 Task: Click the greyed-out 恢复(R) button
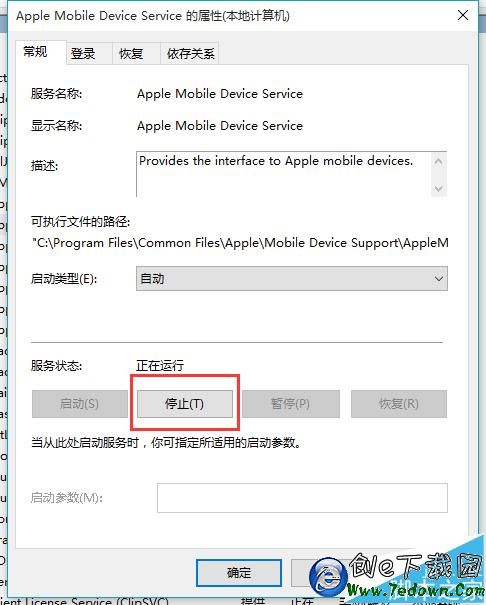pyautogui.click(x=399, y=404)
